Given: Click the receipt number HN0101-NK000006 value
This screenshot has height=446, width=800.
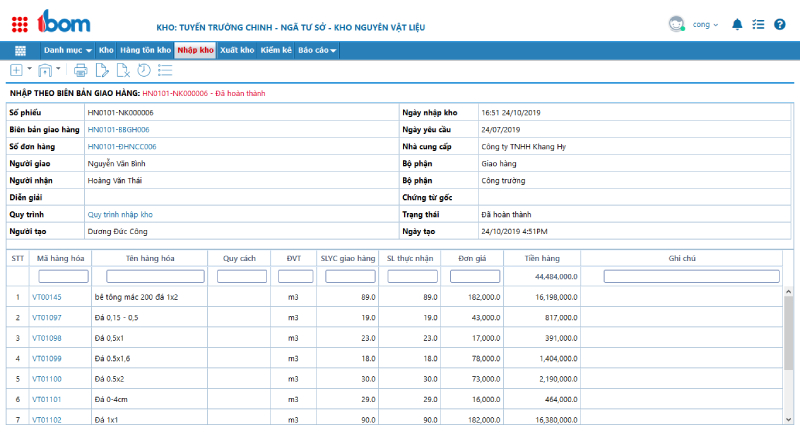Looking at the screenshot, I should (x=120, y=113).
